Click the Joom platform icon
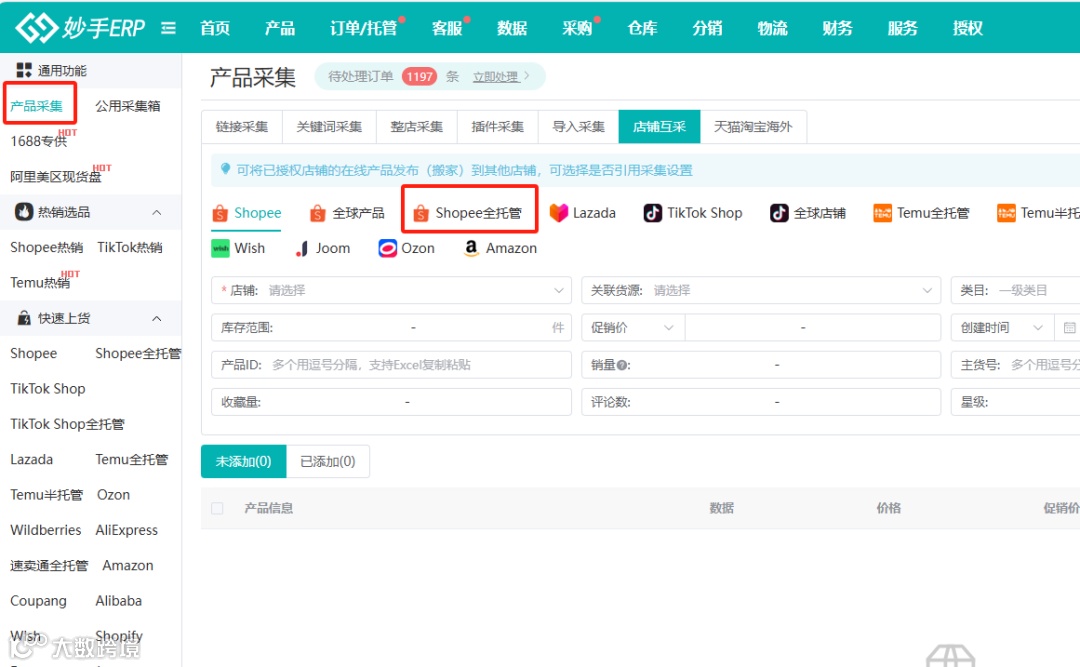The image size is (1080, 667). 302,248
